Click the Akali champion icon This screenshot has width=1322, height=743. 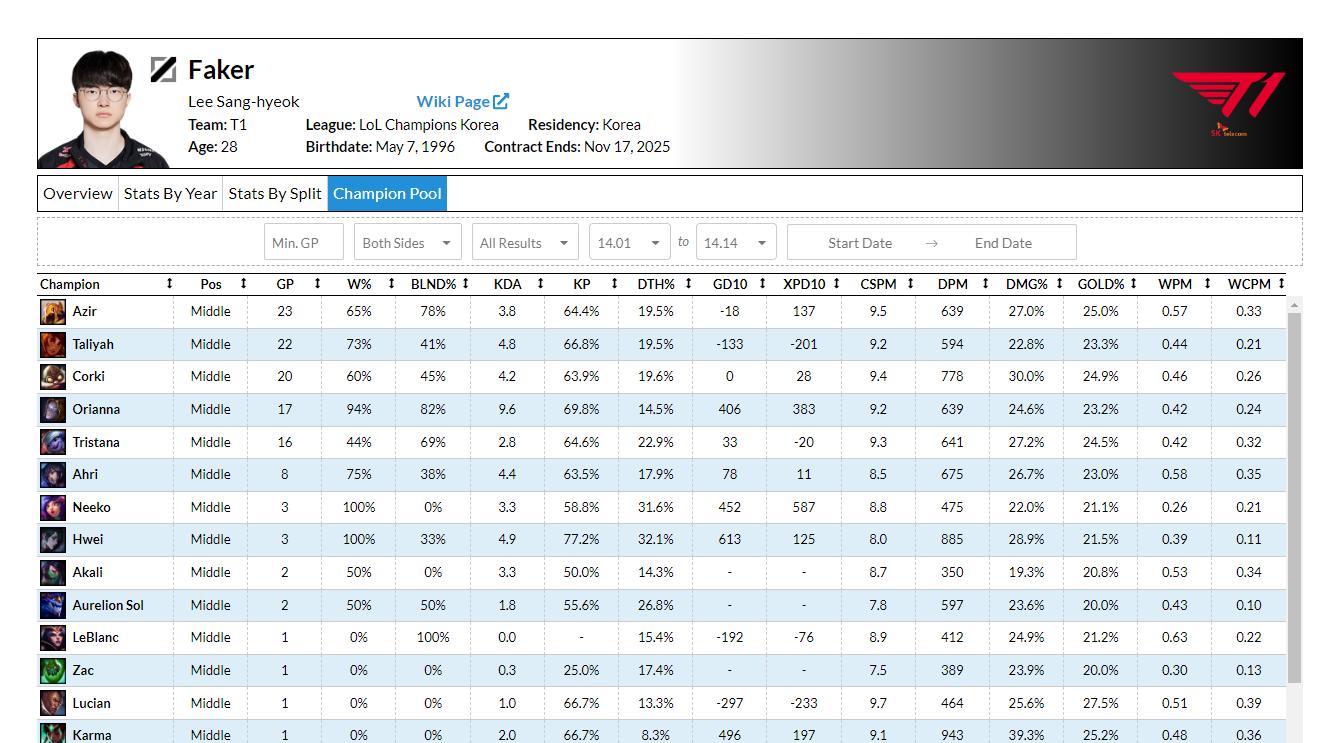53,572
